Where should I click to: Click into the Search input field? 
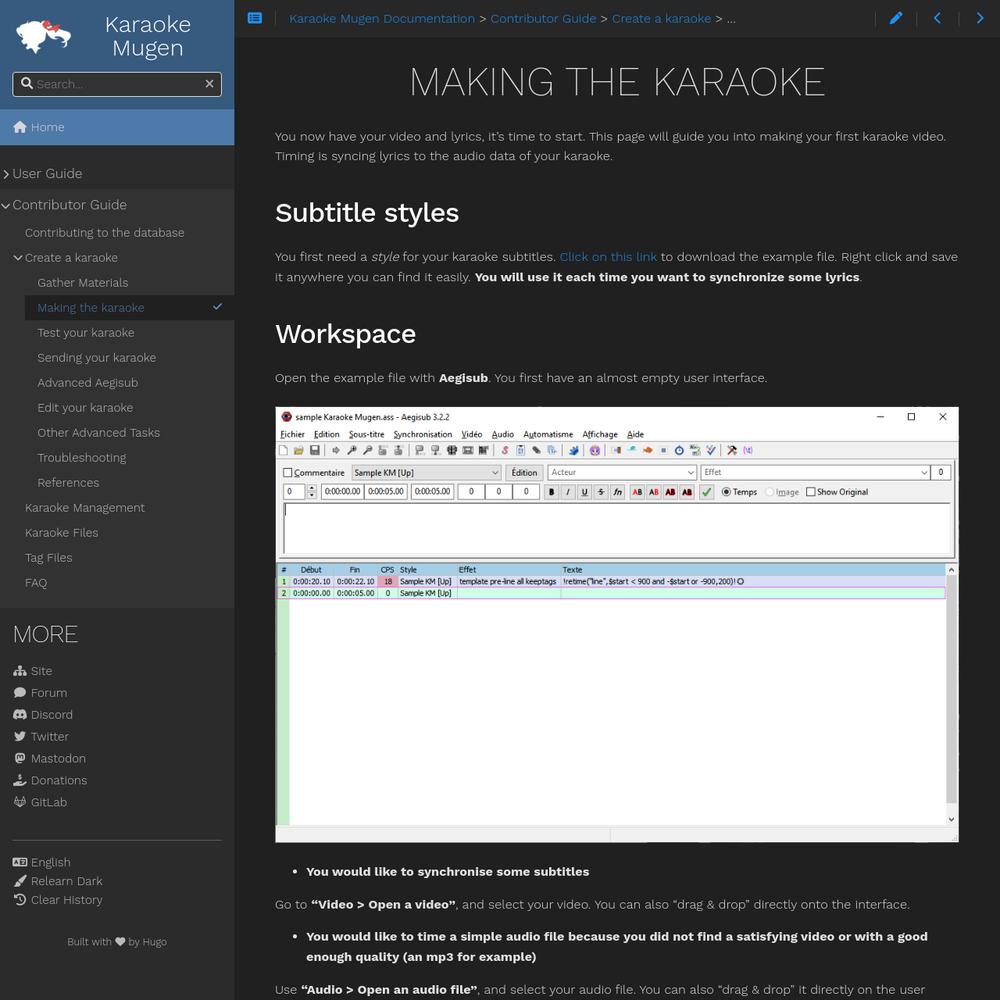(118, 84)
